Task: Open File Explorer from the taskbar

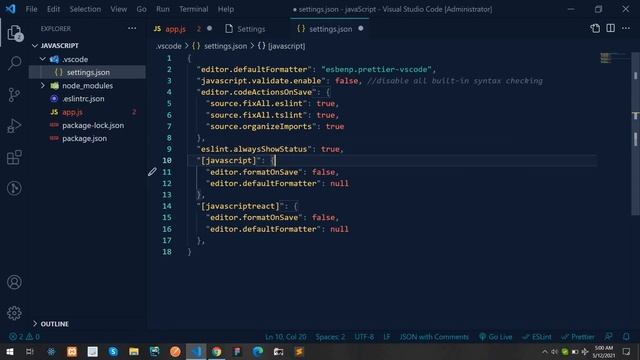Action: (134, 351)
